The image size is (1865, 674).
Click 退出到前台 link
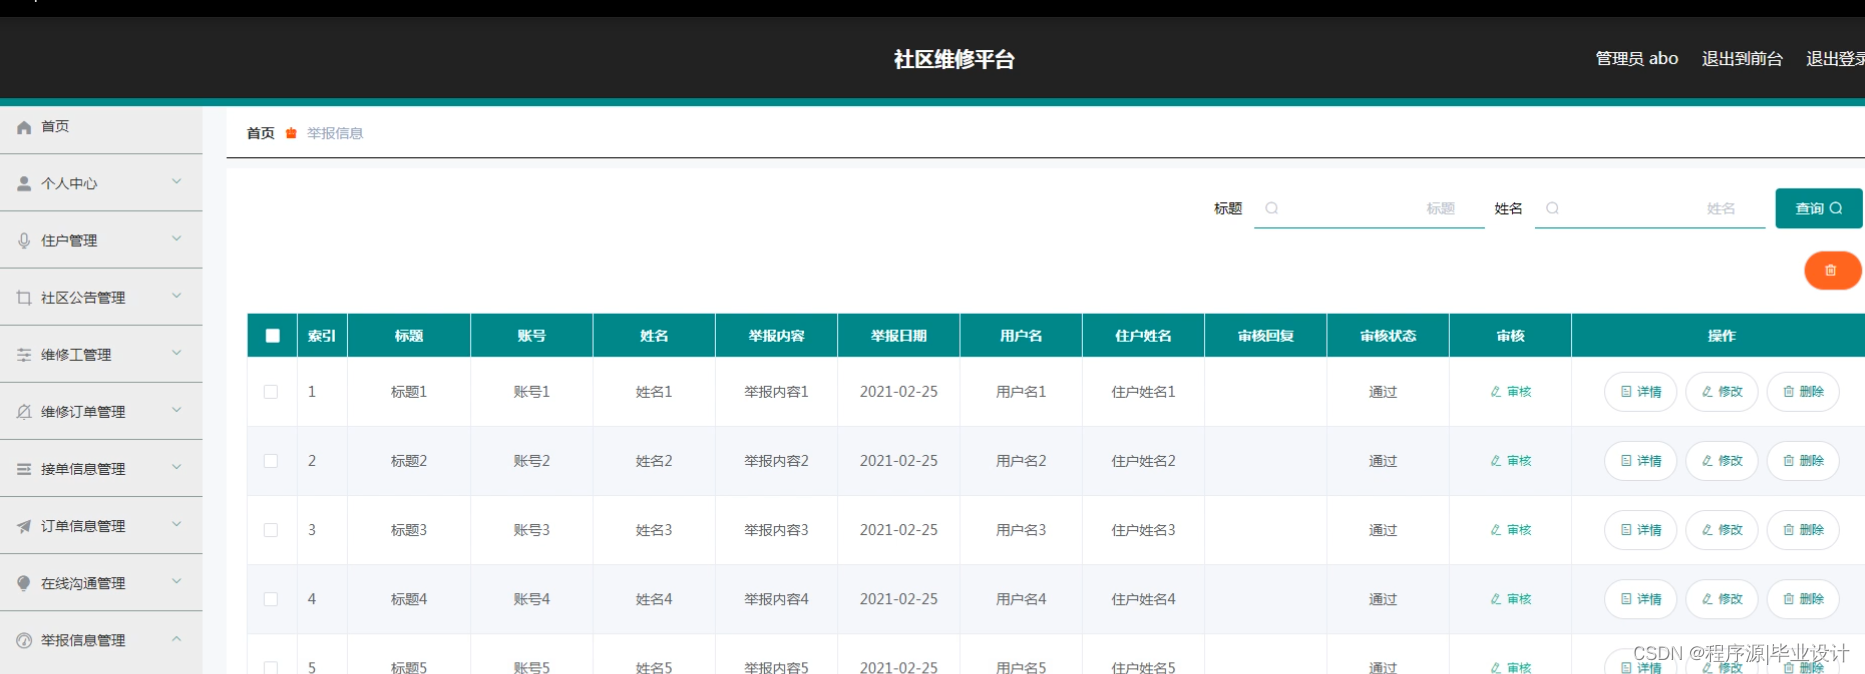(1742, 59)
